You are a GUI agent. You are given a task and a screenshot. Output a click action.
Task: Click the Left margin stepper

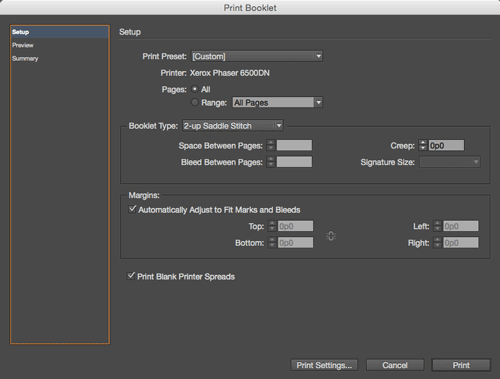coord(437,226)
